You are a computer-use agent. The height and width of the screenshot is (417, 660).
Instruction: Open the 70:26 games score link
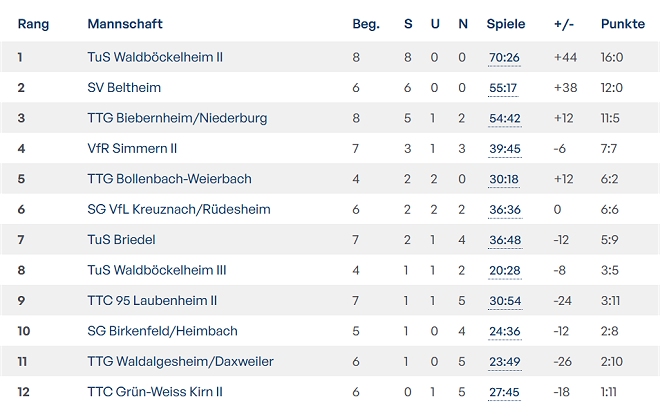pyautogui.click(x=504, y=57)
